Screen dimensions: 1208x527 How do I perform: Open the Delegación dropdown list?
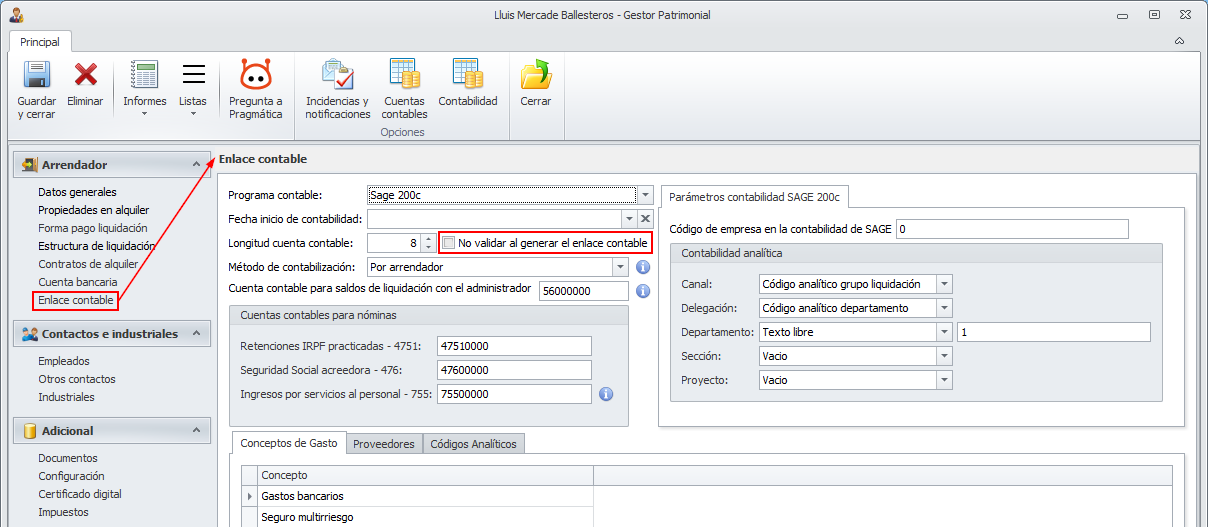[944, 308]
